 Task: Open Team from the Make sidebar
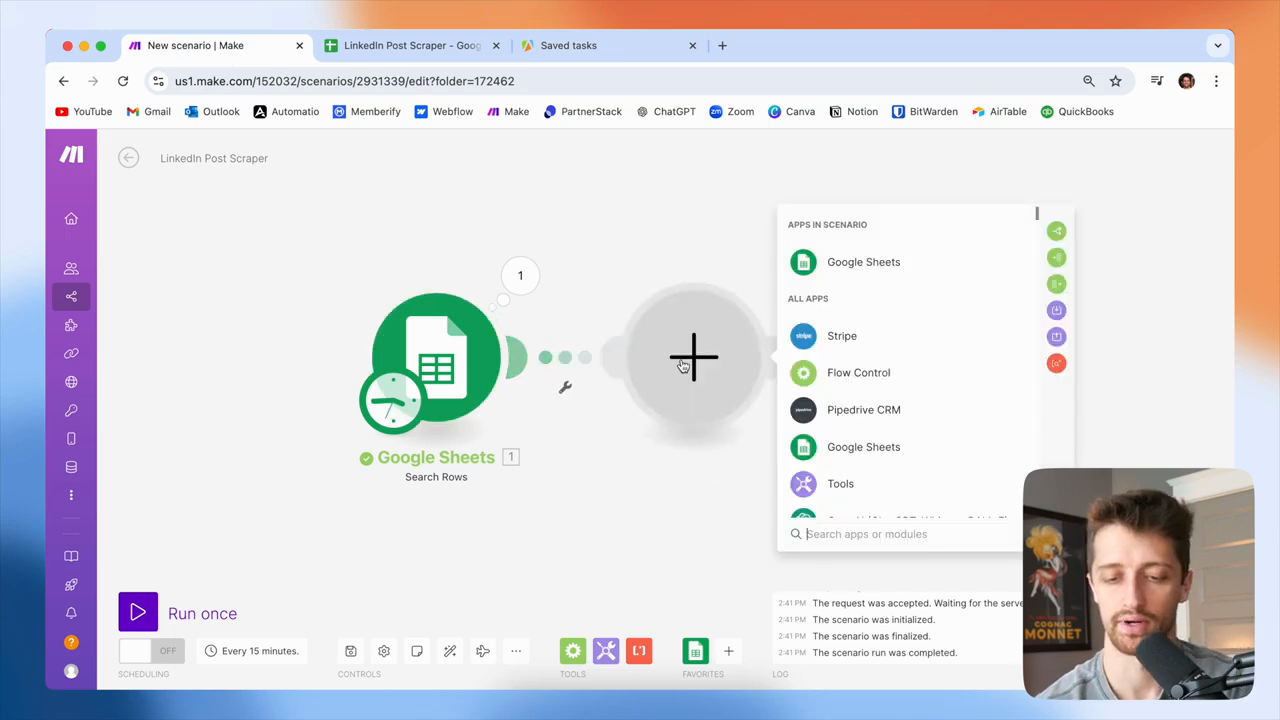pyautogui.click(x=71, y=268)
